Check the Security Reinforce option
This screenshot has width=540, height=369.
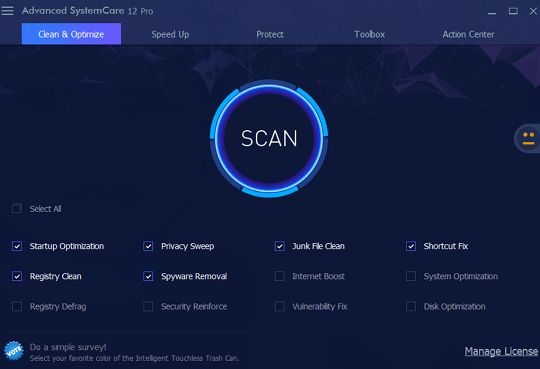point(148,306)
